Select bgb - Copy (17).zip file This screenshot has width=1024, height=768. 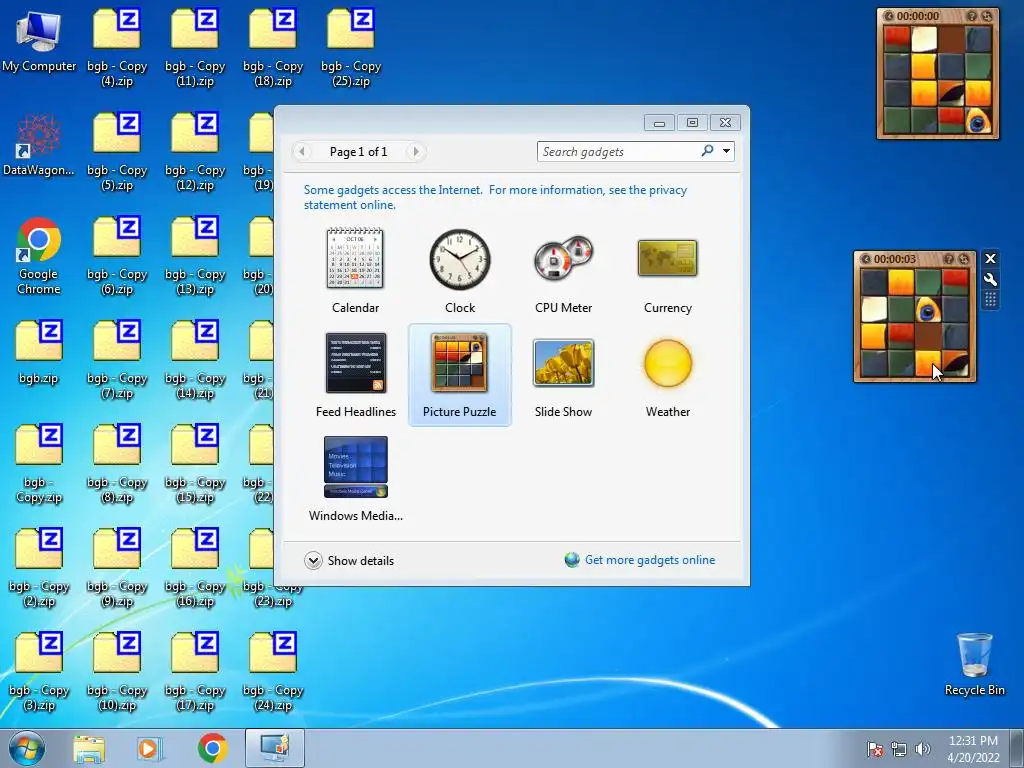195,671
